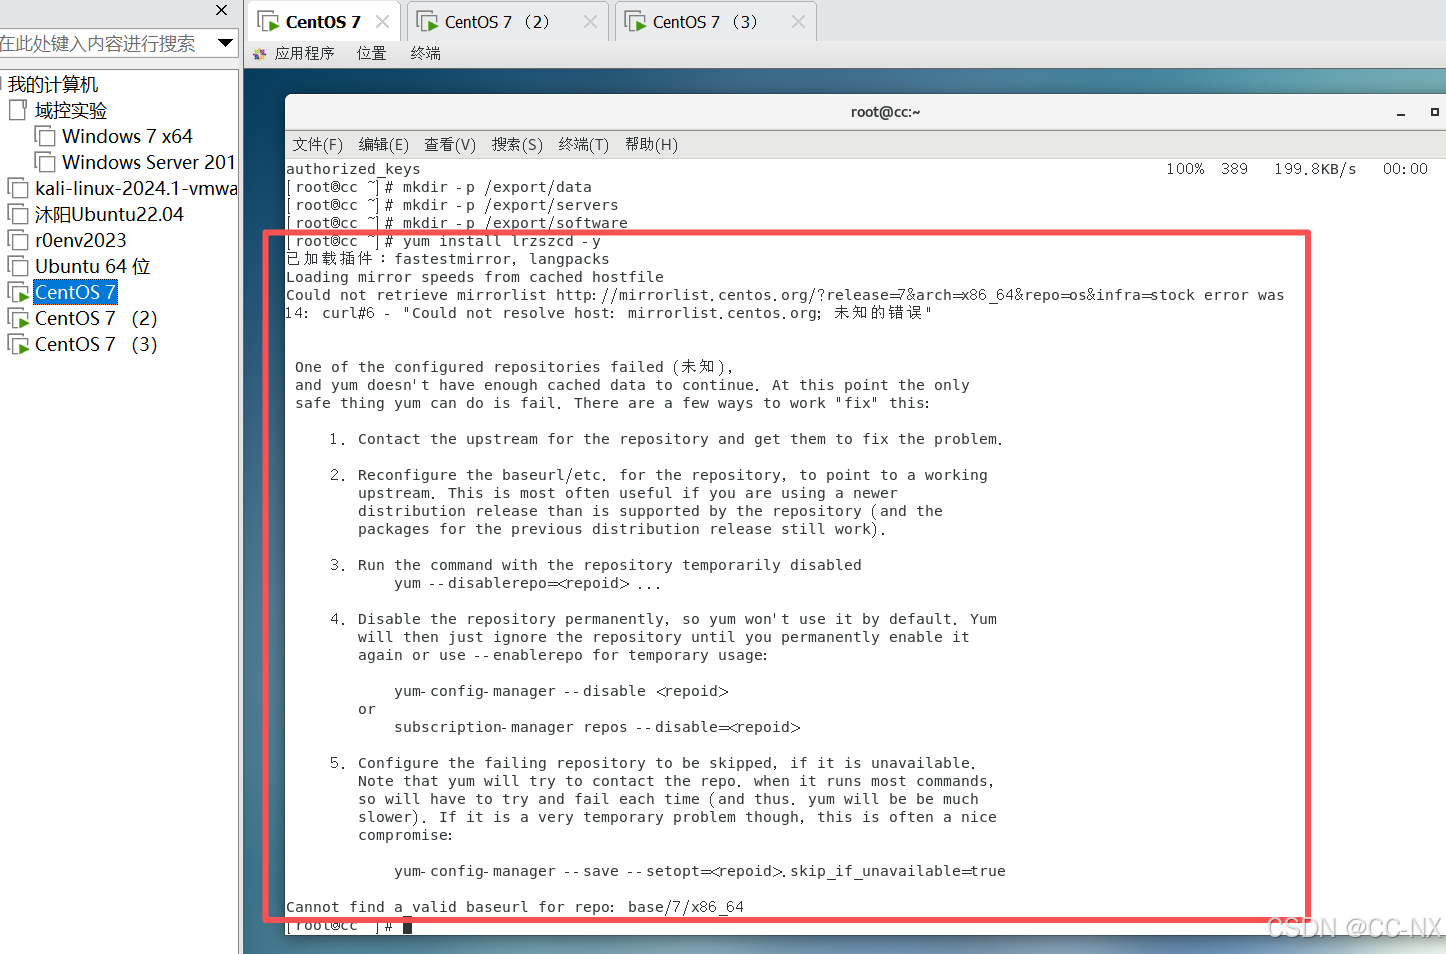Click 'Cannot find a valid baseurl' error line
The height and width of the screenshot is (954, 1446).
coord(515,907)
